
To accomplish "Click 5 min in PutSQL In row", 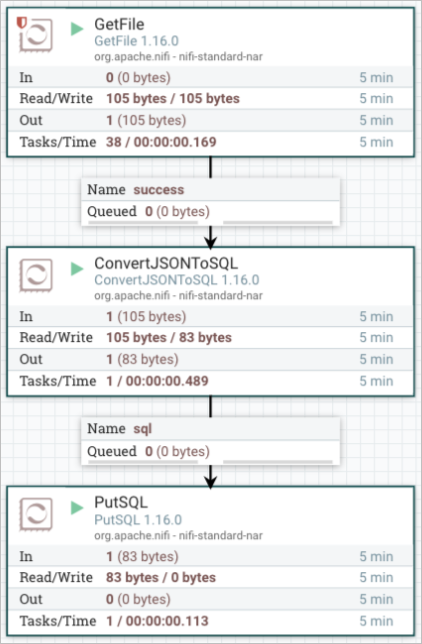I will tap(376, 557).
